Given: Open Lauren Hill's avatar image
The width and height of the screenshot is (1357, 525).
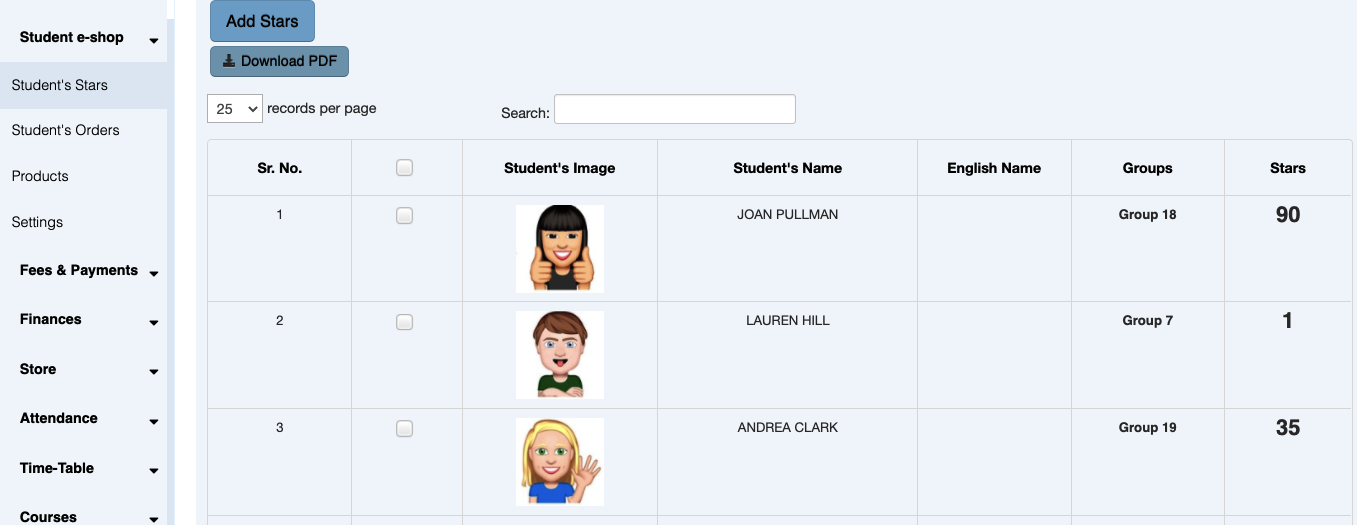Looking at the screenshot, I should (x=560, y=355).
